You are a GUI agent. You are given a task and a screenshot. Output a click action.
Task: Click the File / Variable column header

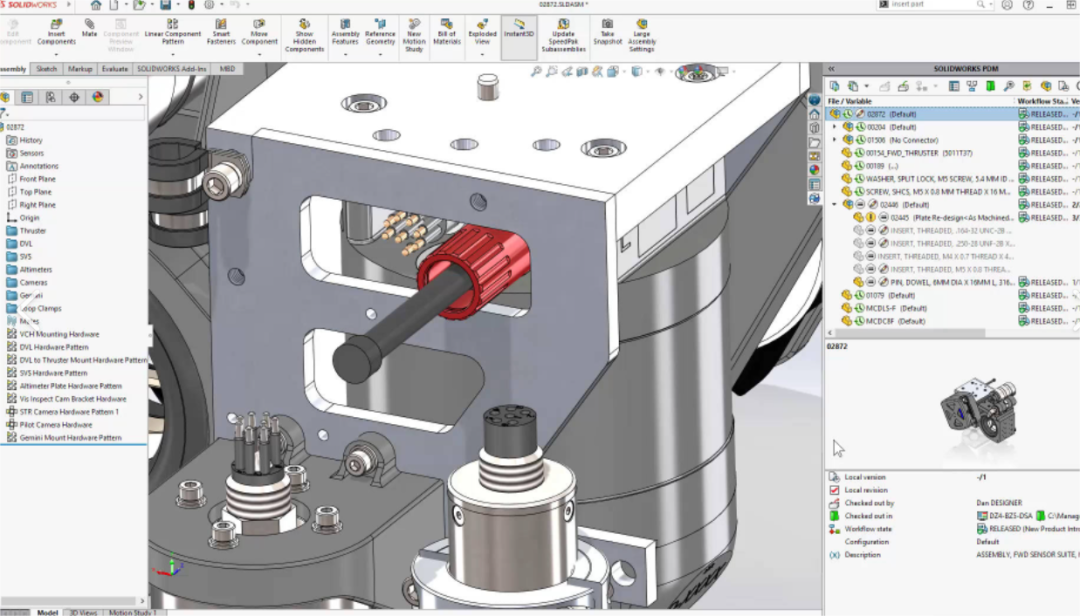pyautogui.click(x=920, y=101)
